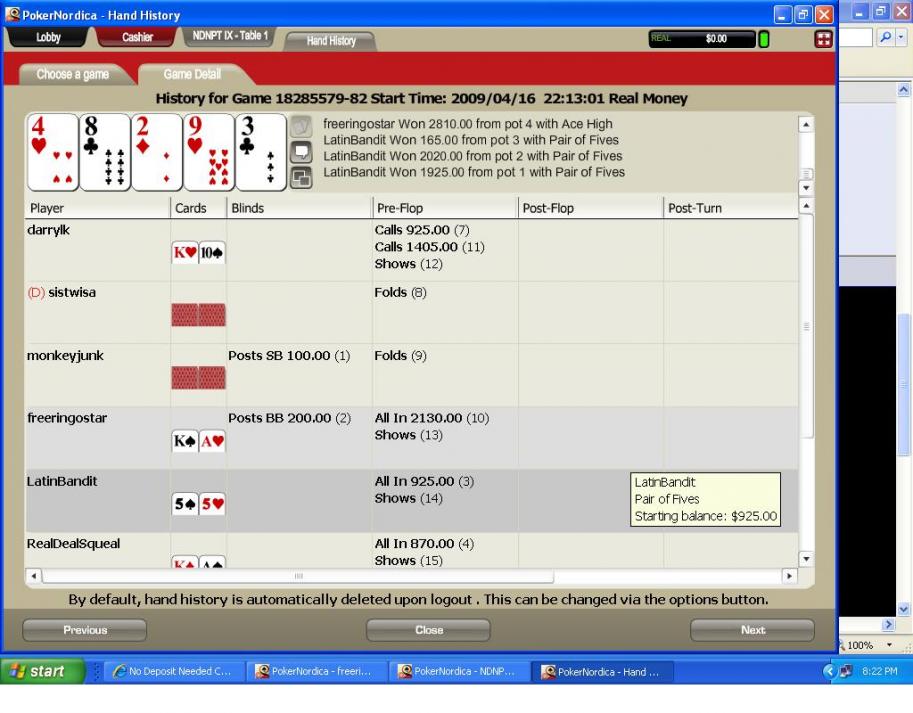Select the Hand History tab
913x713 pixels.
tap(331, 41)
